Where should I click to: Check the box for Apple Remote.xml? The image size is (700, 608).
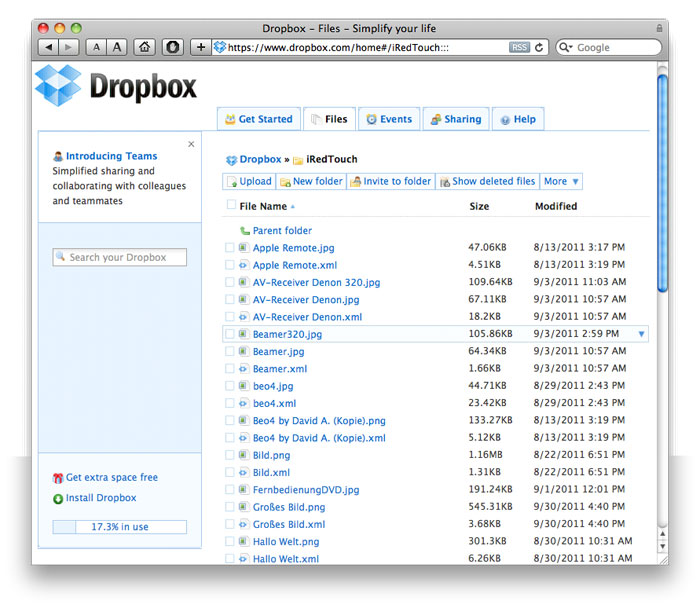(x=229, y=265)
